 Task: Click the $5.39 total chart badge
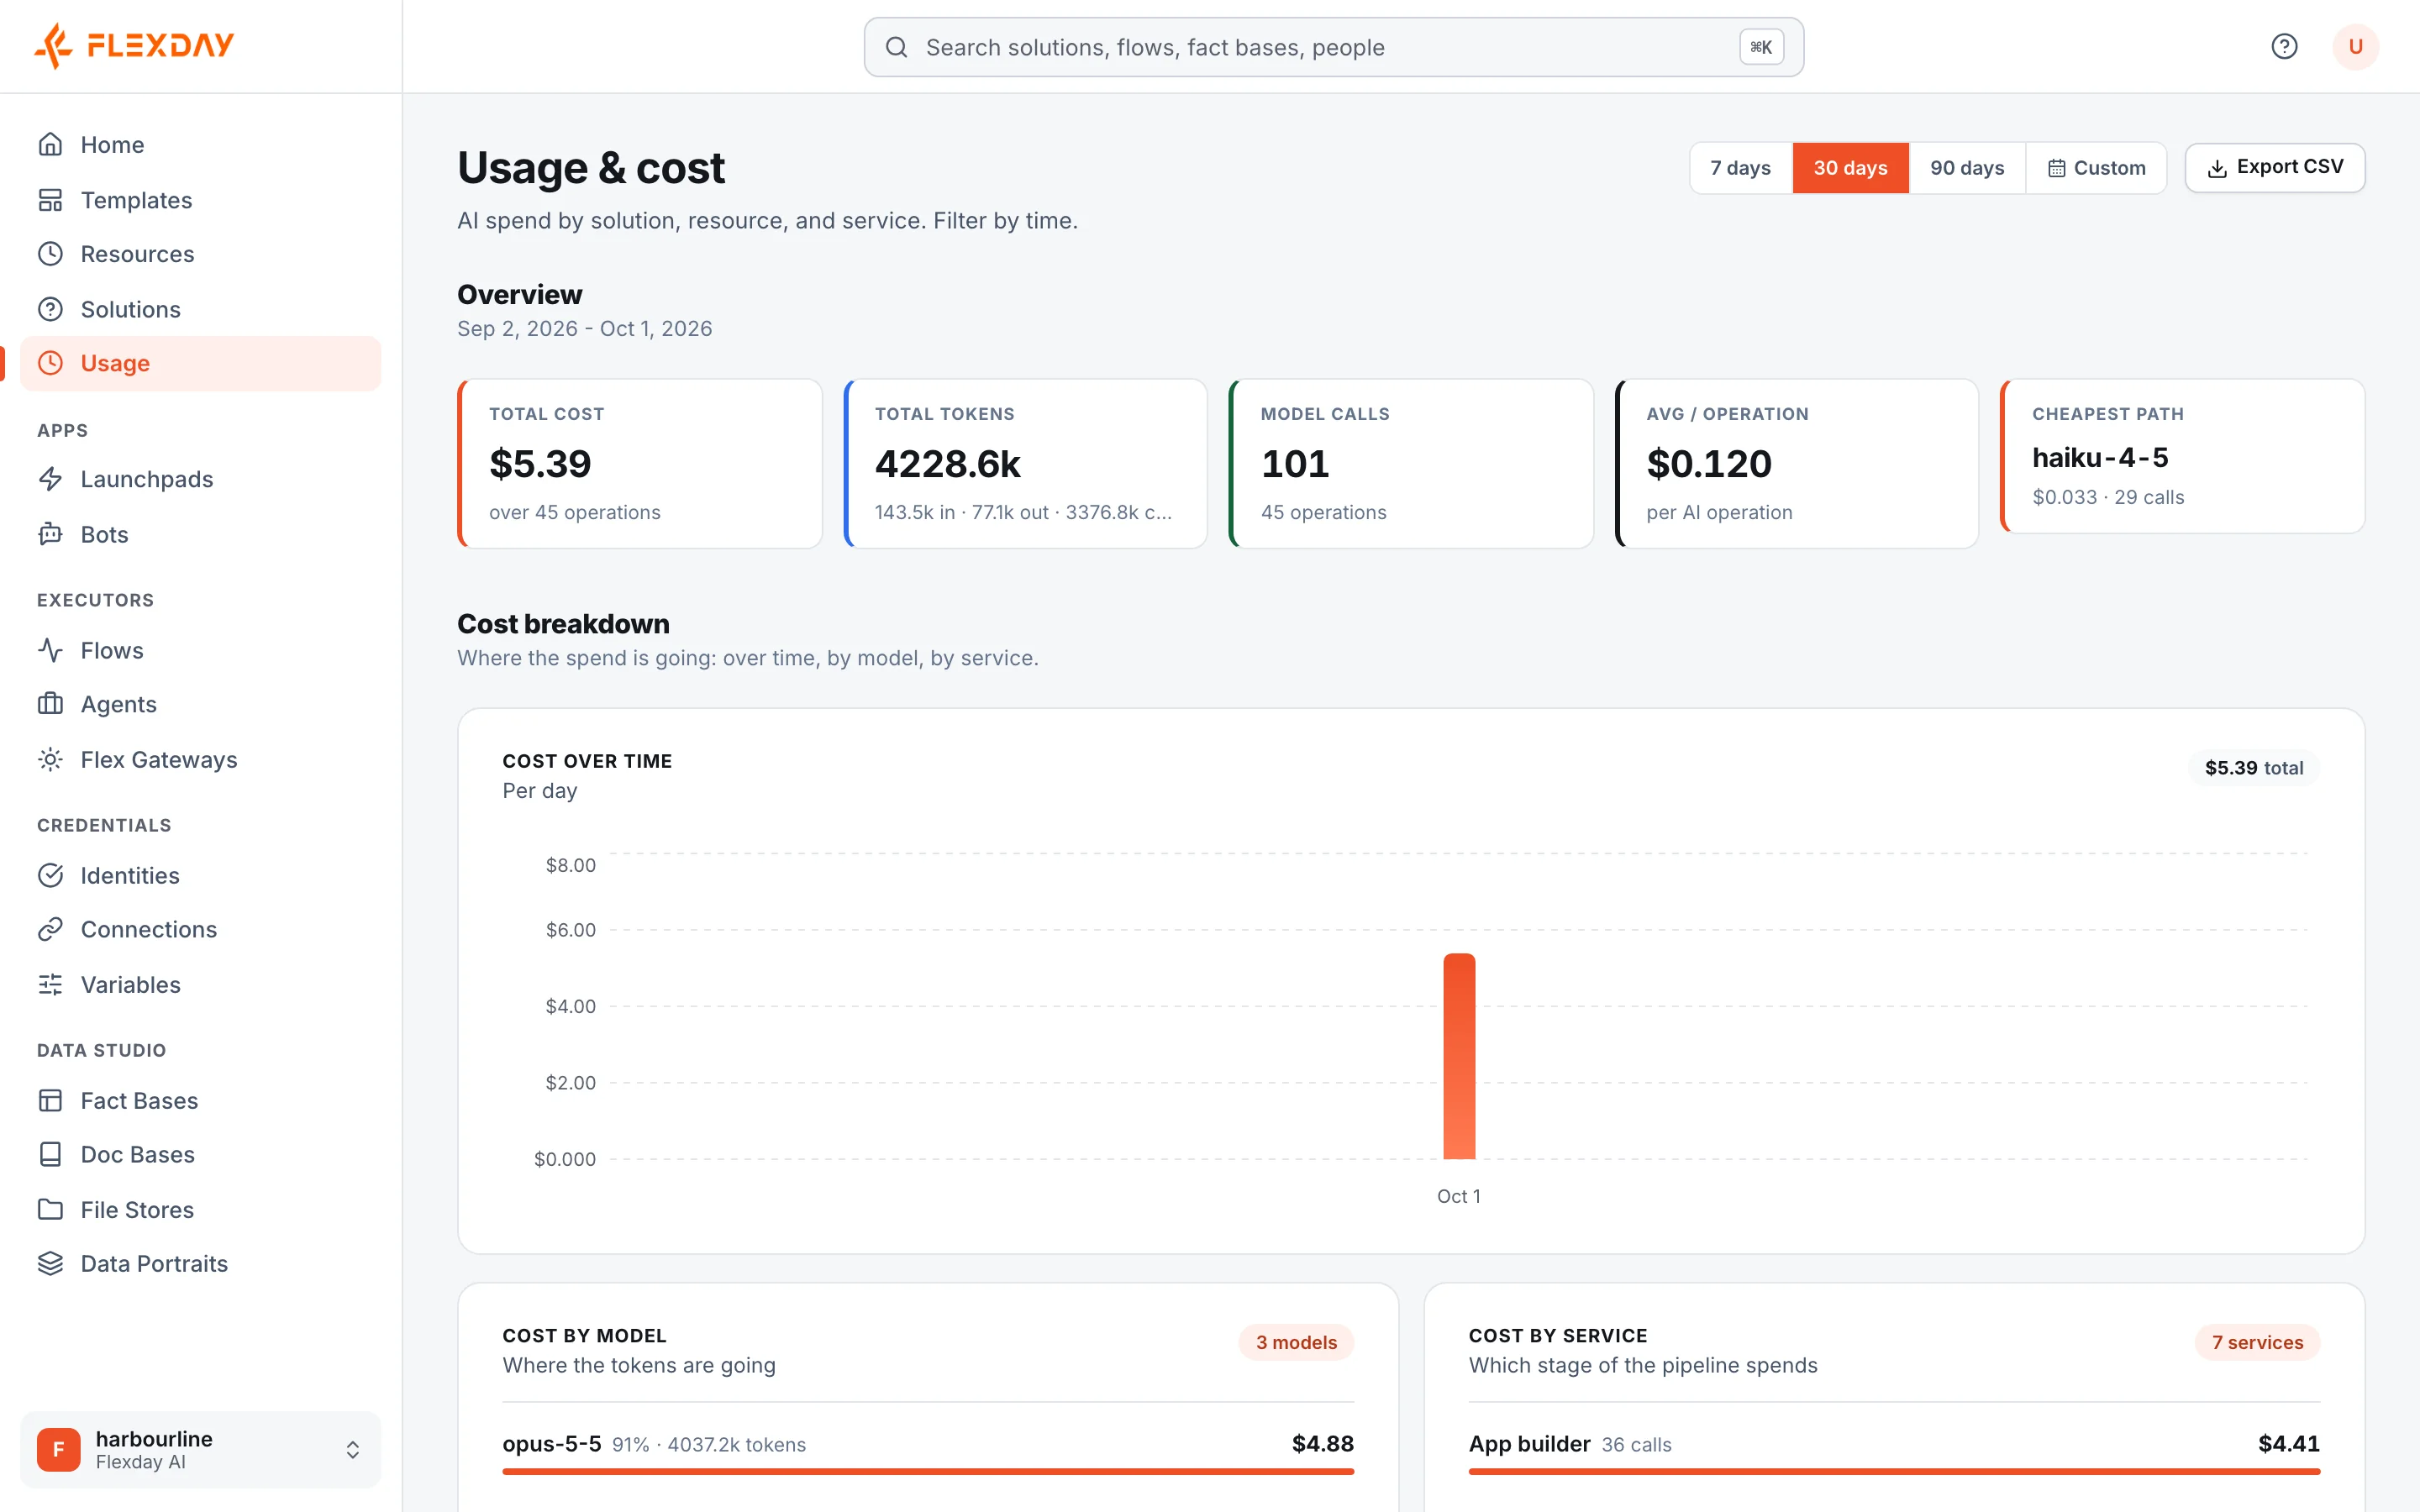pyautogui.click(x=2254, y=768)
